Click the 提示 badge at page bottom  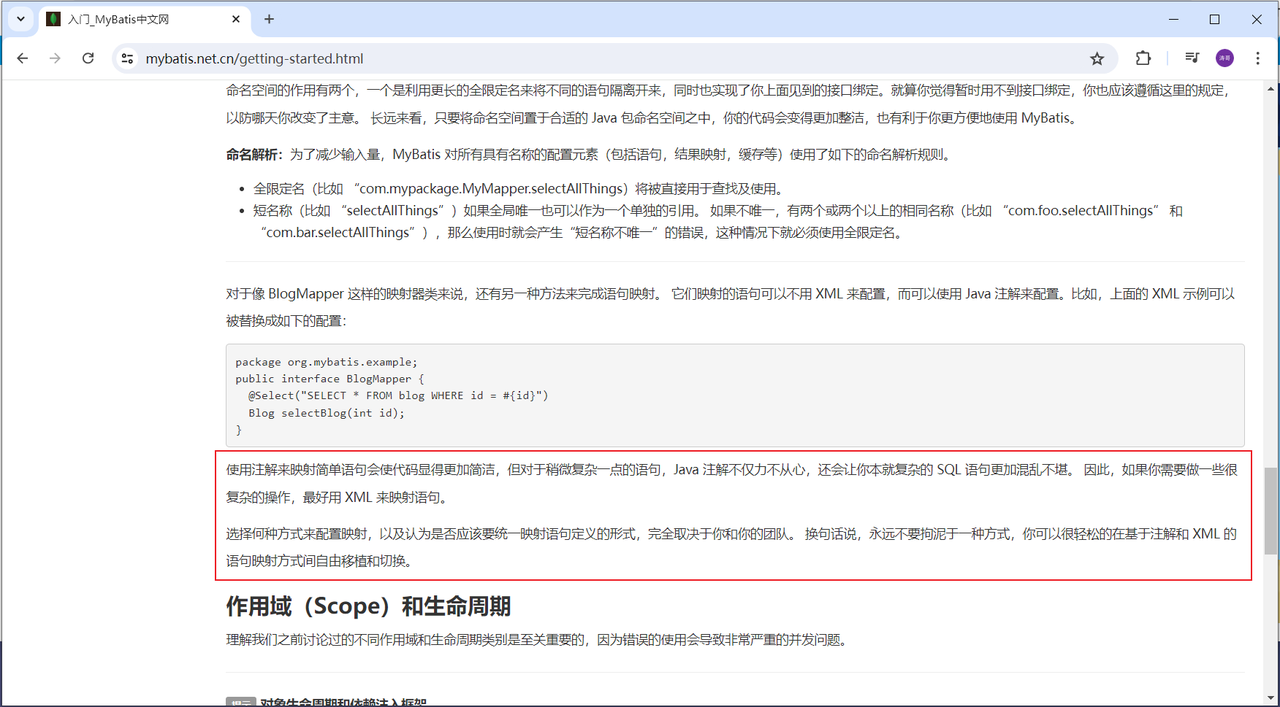point(241,700)
